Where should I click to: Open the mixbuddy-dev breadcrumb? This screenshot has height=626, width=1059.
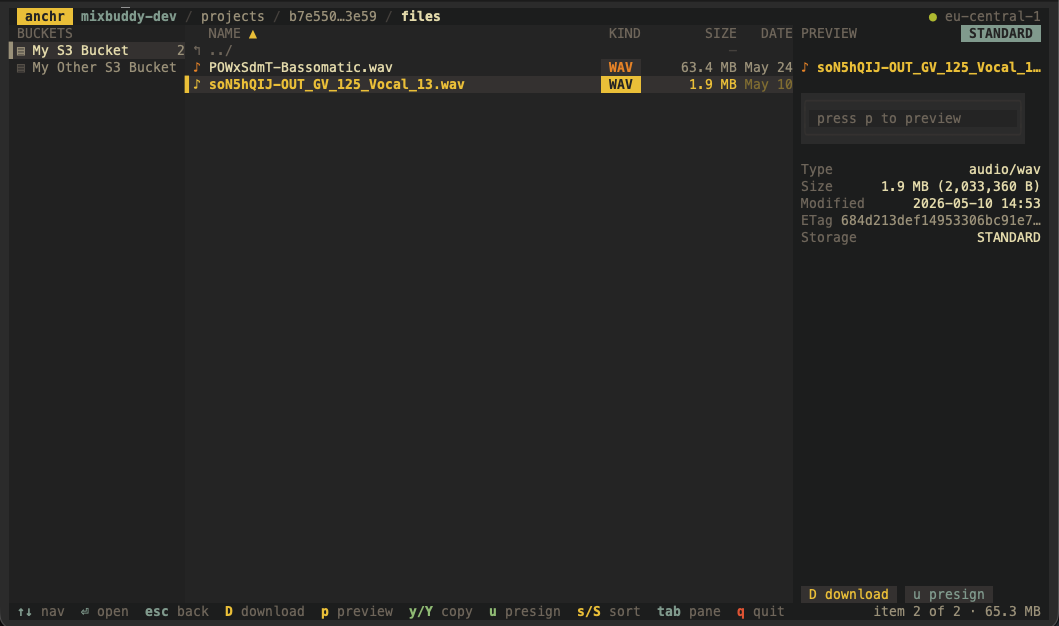tap(128, 16)
